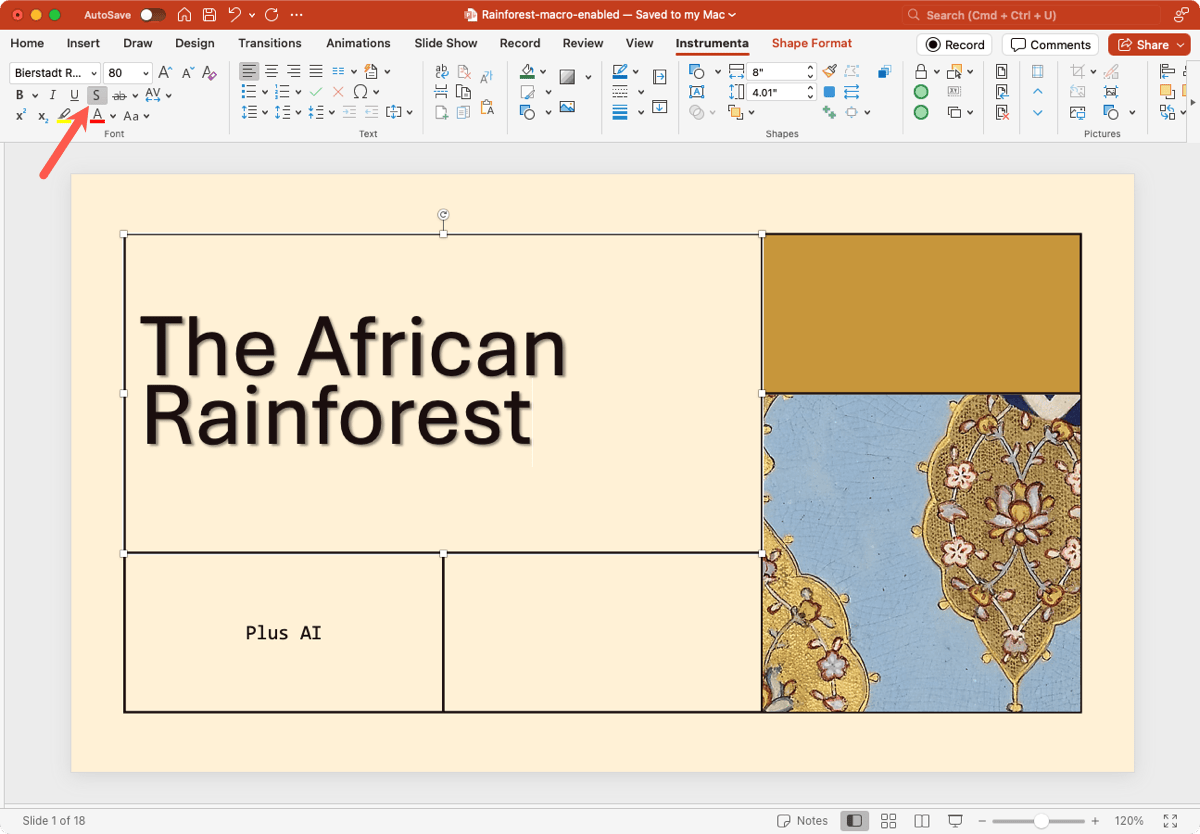Open the Review tab
This screenshot has width=1200, height=834.
pyautogui.click(x=583, y=43)
